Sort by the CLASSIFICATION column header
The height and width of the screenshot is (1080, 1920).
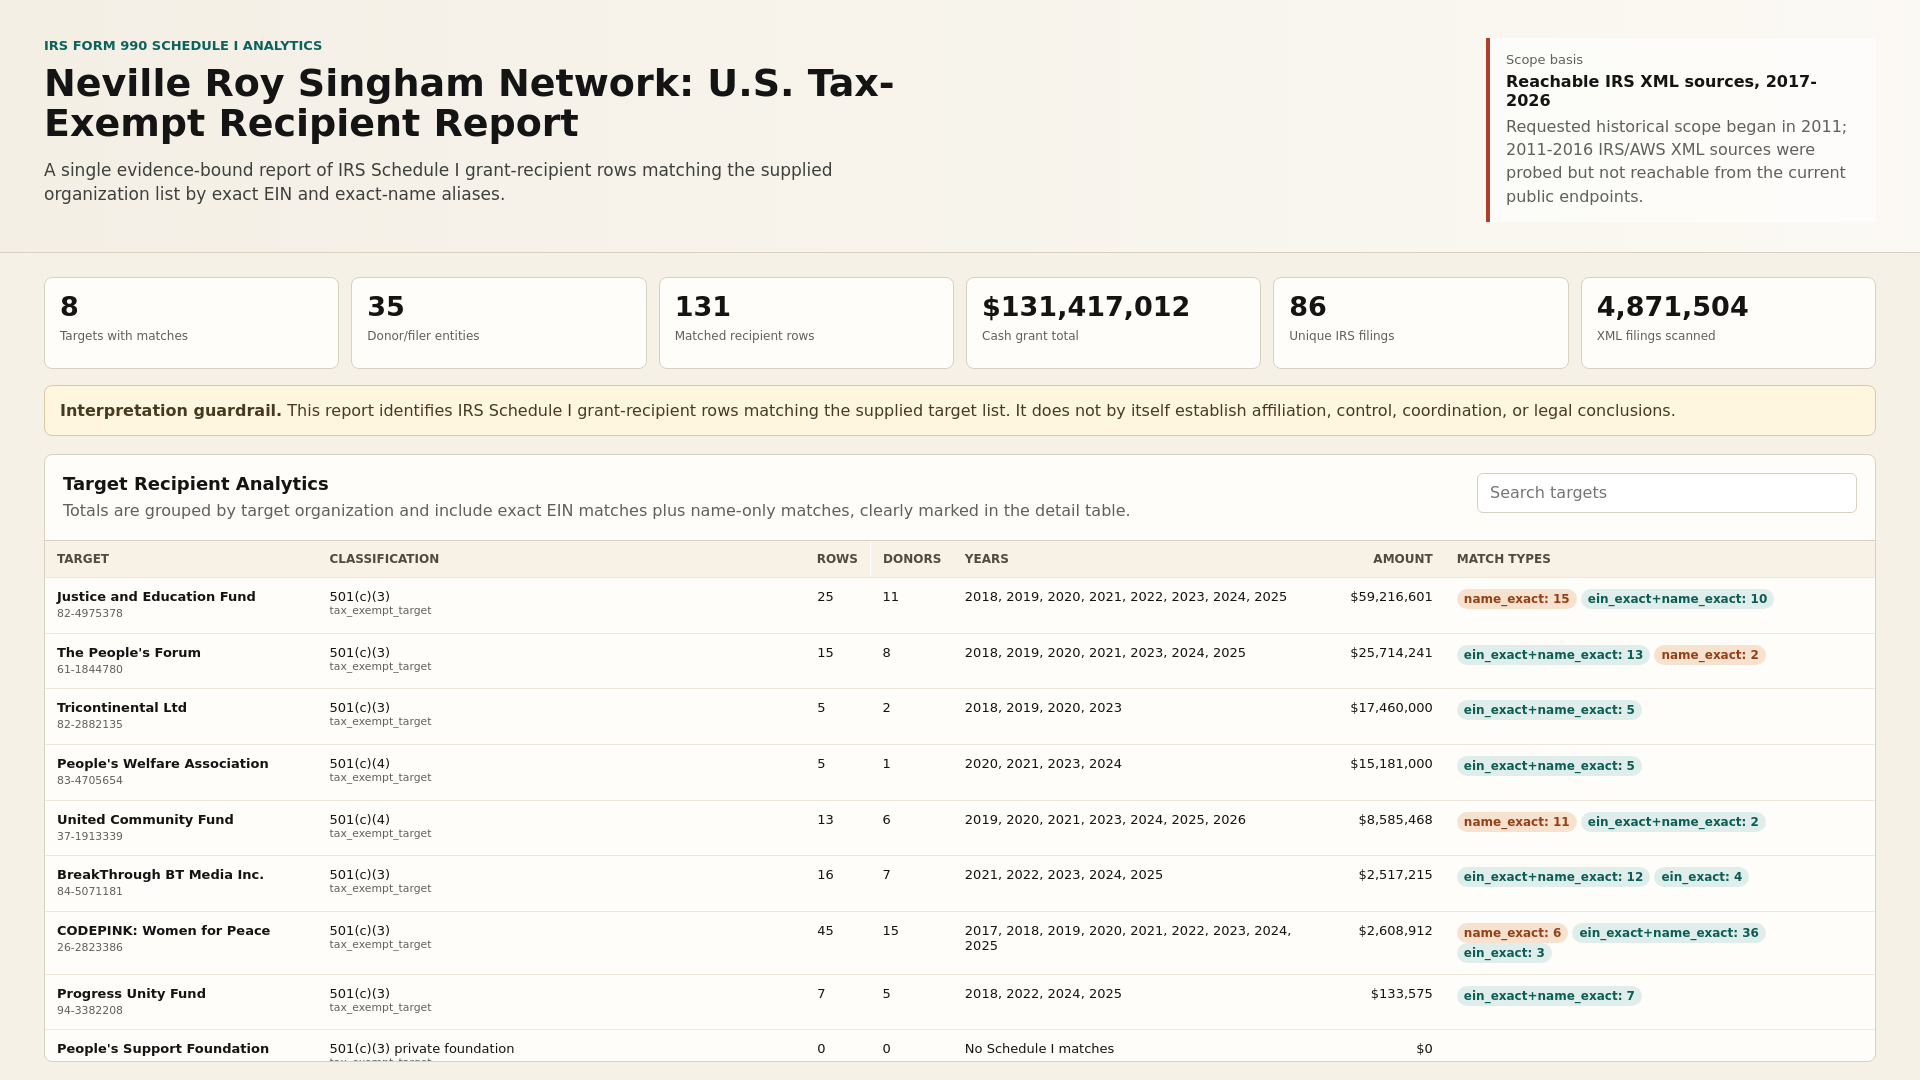click(x=384, y=559)
